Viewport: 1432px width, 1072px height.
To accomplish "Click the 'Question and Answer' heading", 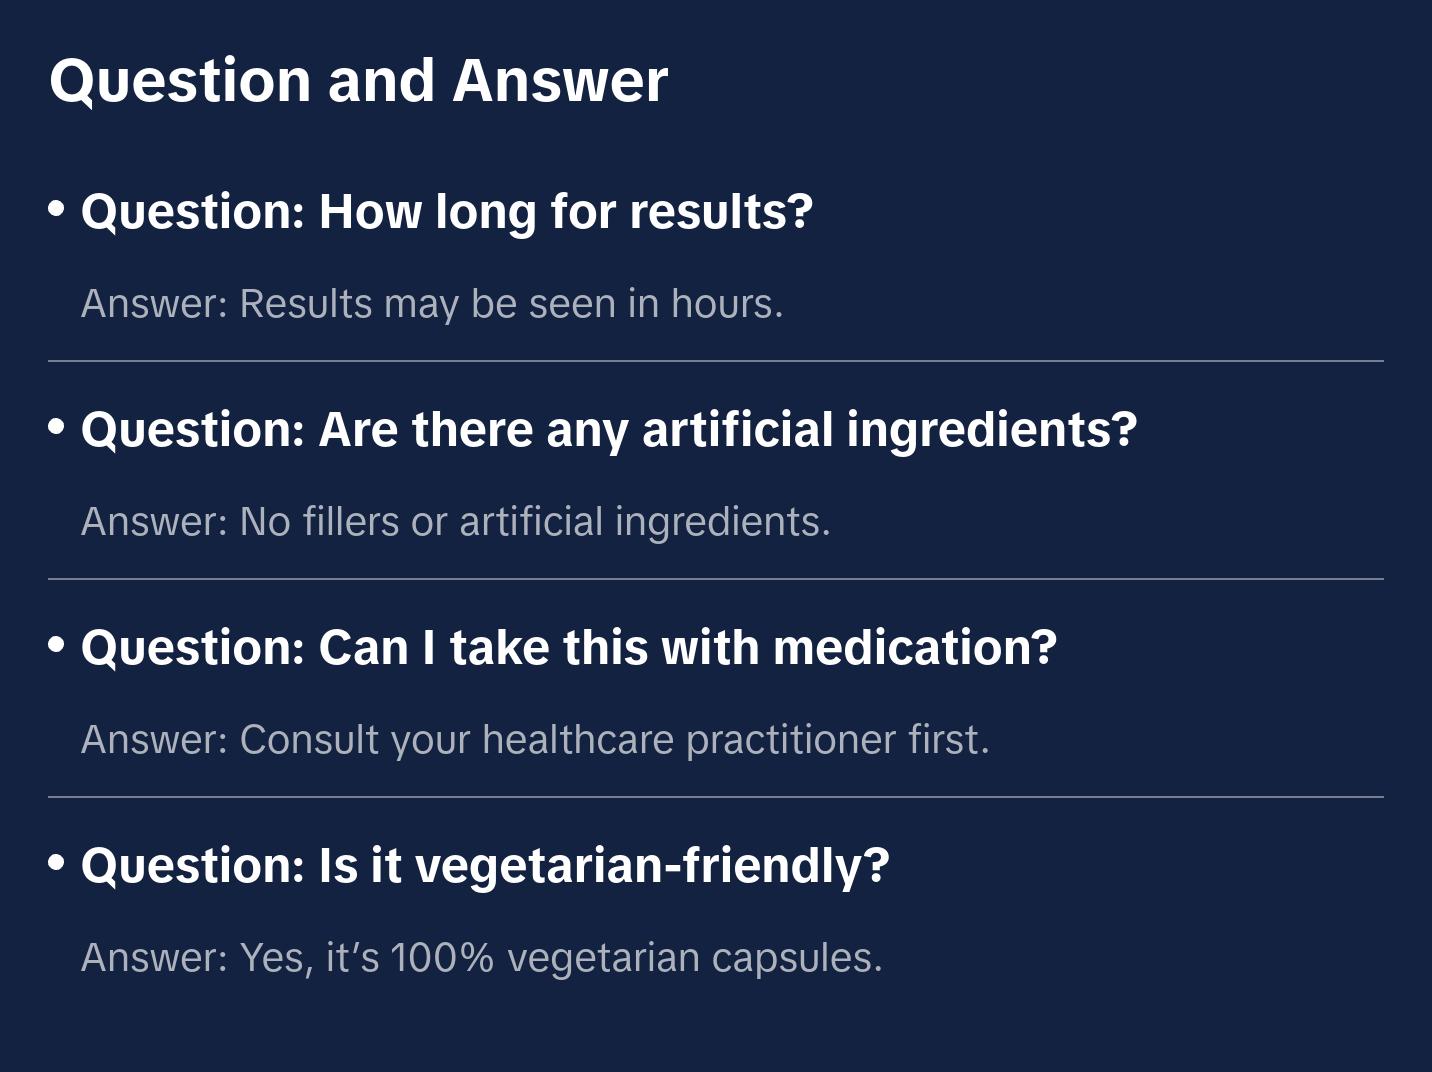I will coord(358,80).
